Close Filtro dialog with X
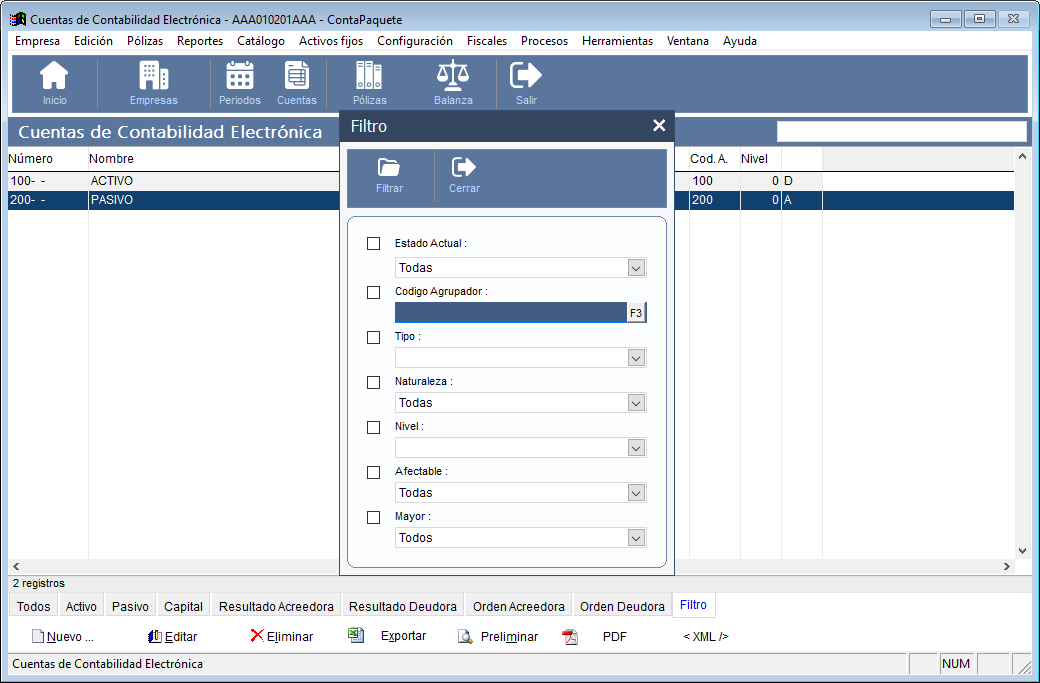1040x683 pixels. click(659, 125)
